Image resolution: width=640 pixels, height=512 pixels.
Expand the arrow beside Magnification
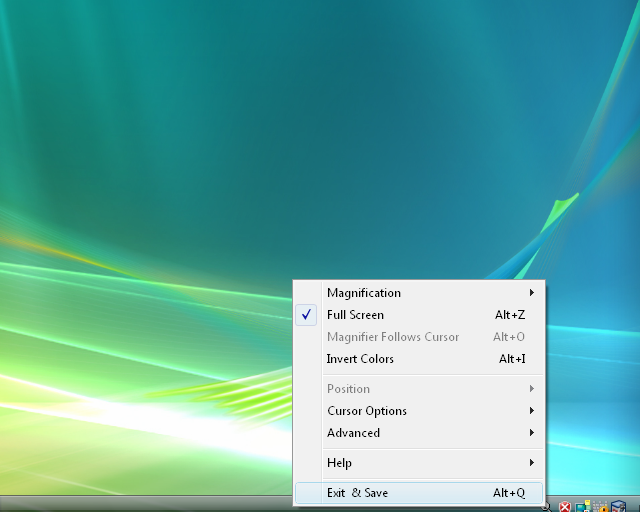point(532,293)
